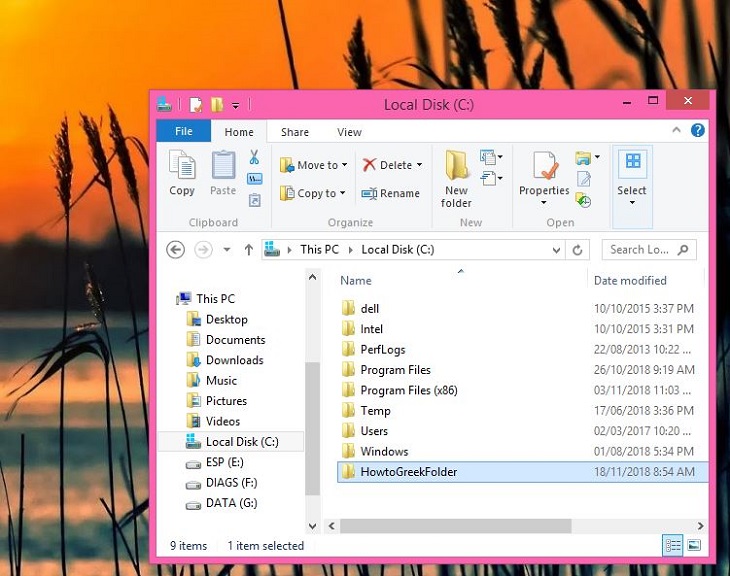The image size is (730, 576).
Task: Refresh the Local Disk (C:) address bar
Action: point(577,250)
